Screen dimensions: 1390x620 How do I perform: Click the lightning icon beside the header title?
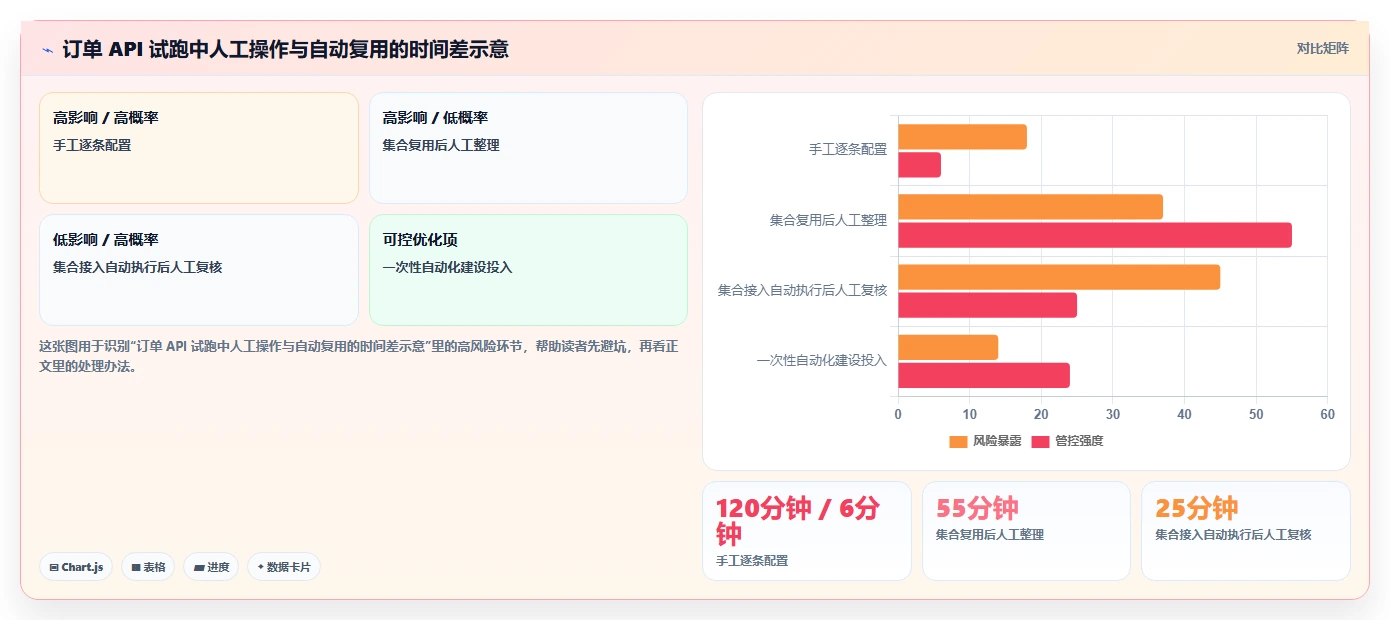pos(47,49)
